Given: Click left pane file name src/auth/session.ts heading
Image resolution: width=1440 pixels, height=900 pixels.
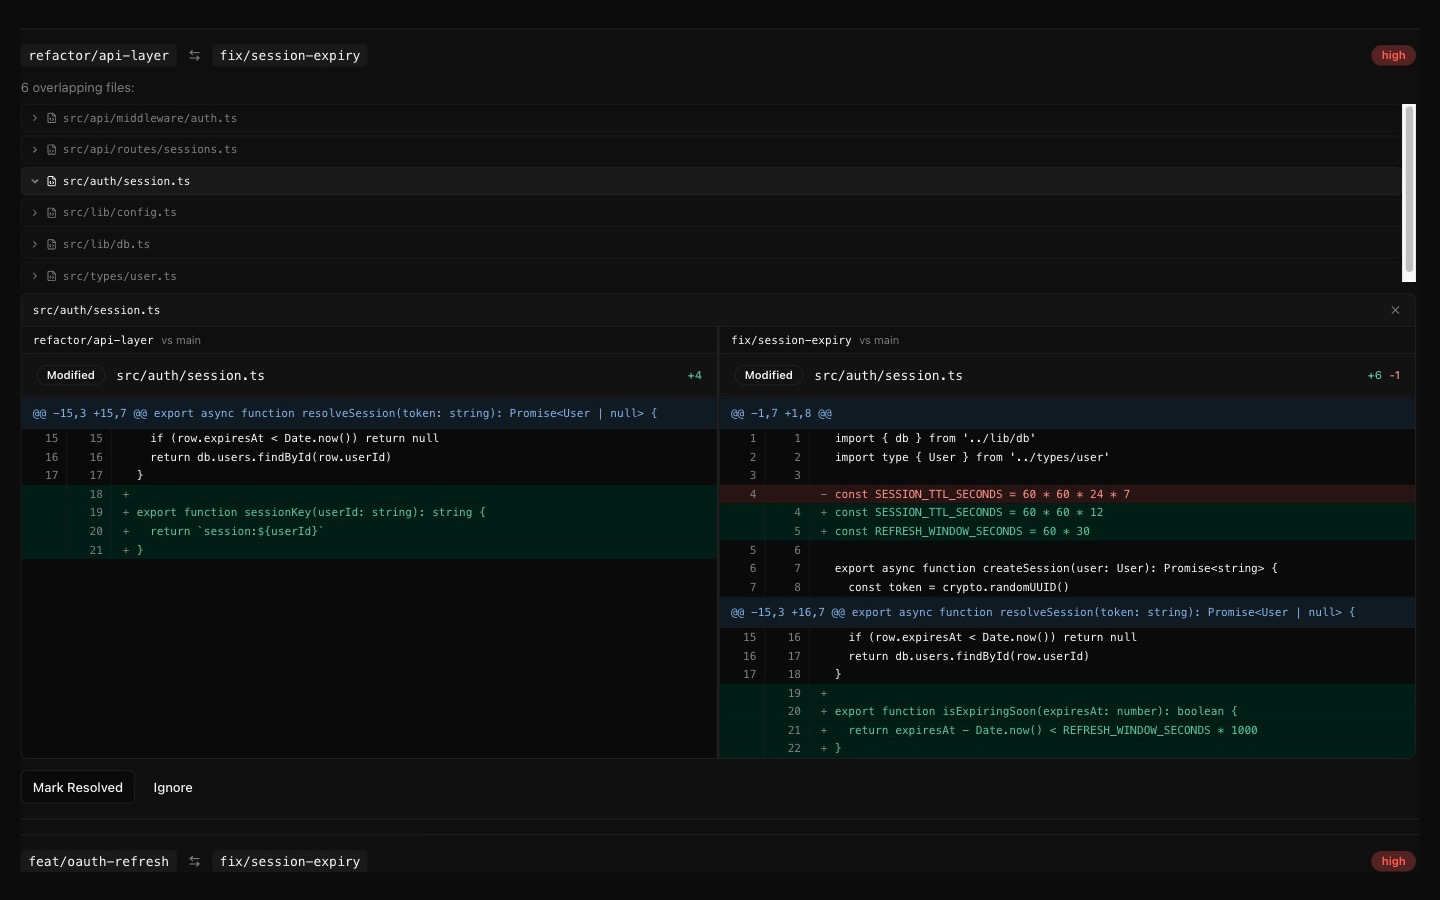Looking at the screenshot, I should pyautogui.click(x=191, y=376).
